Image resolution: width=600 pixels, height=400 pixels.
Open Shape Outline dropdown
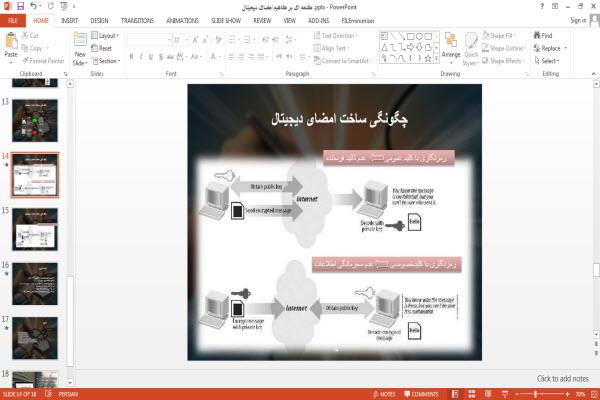(x=504, y=48)
